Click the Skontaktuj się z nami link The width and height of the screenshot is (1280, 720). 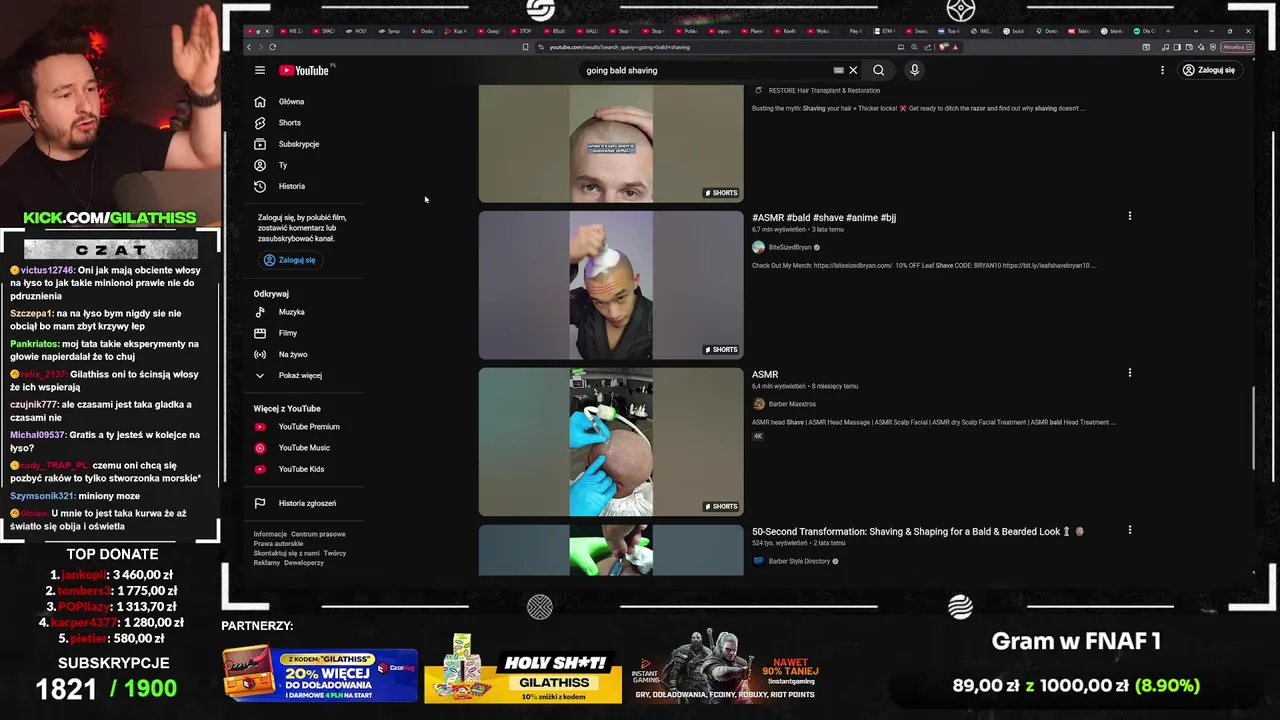[x=287, y=553]
